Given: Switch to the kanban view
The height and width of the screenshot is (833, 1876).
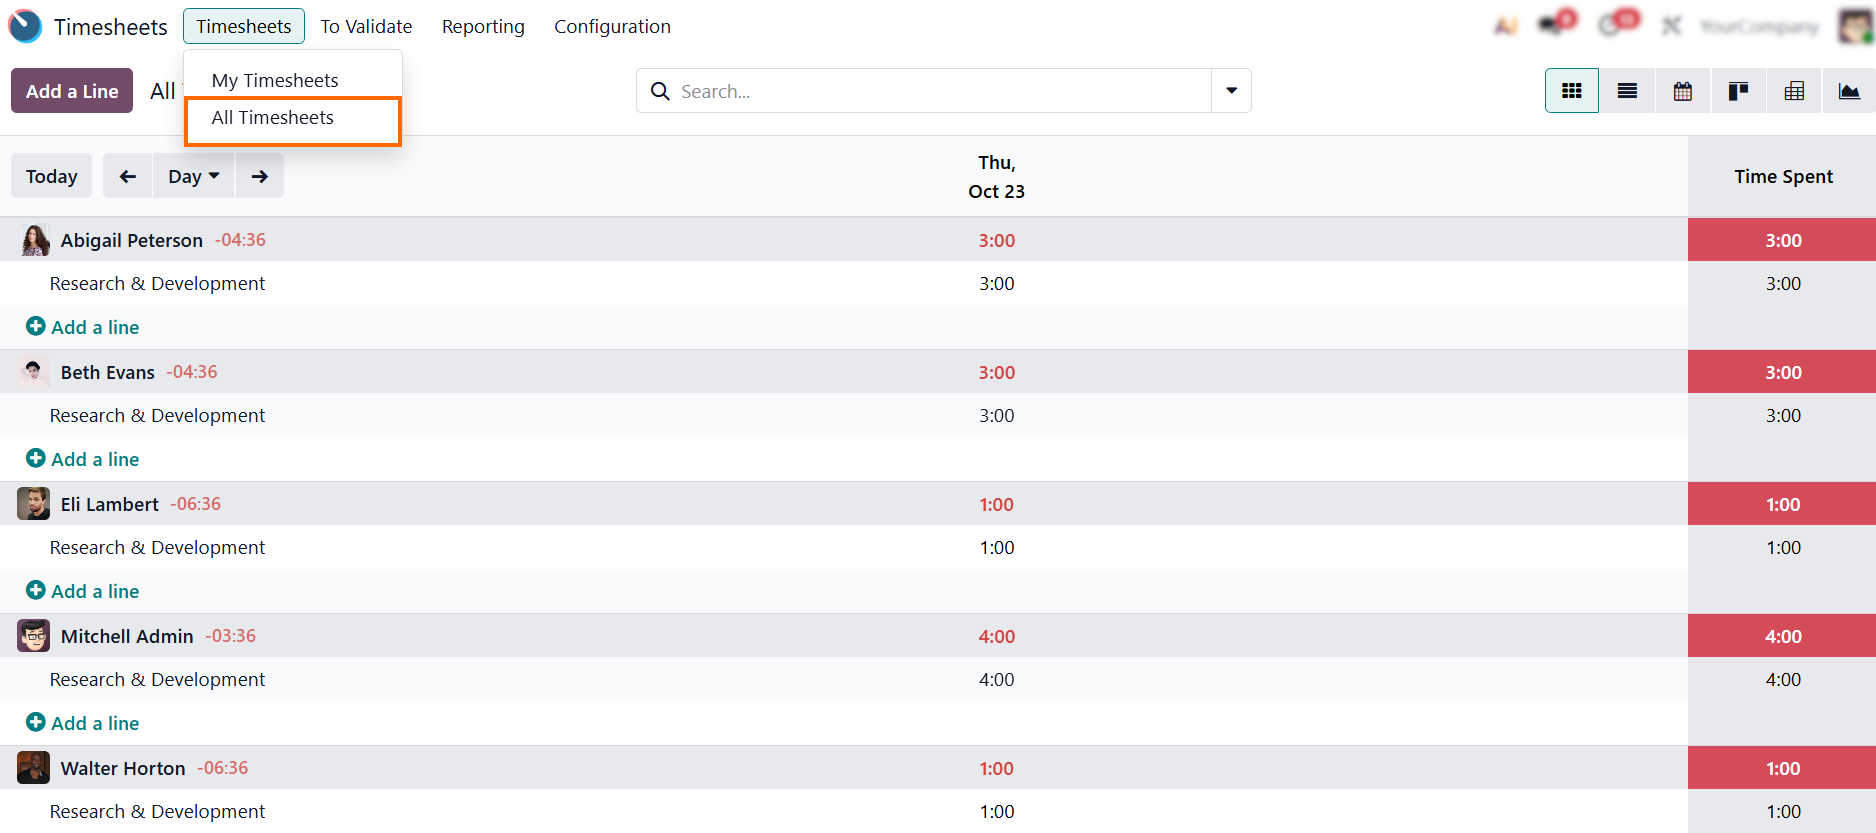Looking at the screenshot, I should [1739, 91].
